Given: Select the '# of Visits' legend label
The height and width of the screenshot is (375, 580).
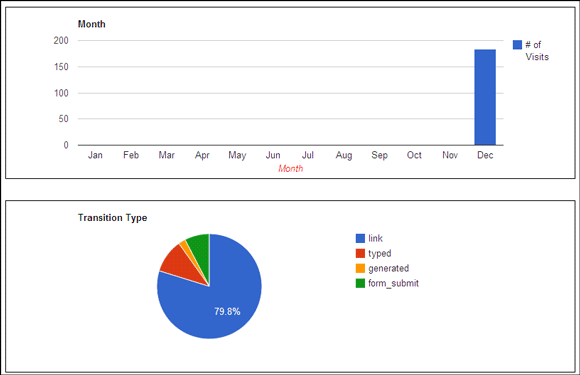Looking at the screenshot, I should (x=537, y=51).
